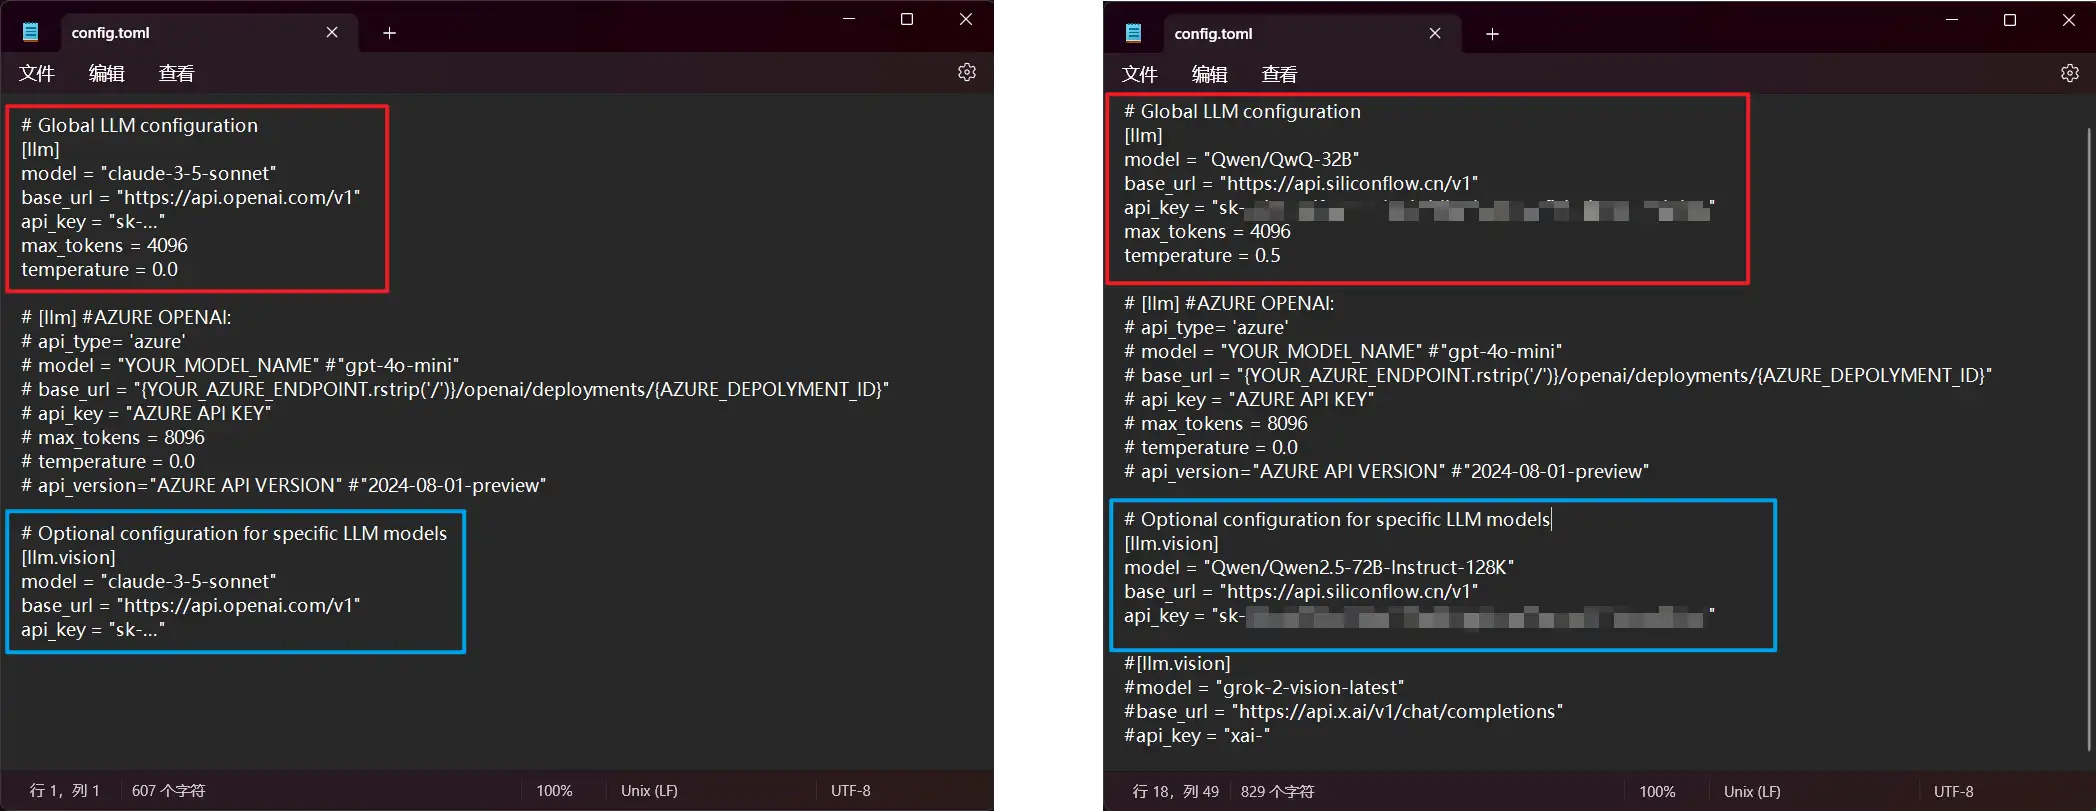This screenshot has width=2096, height=811.
Task: Click # Optional configuration comment in right window
Action: click(x=1337, y=519)
